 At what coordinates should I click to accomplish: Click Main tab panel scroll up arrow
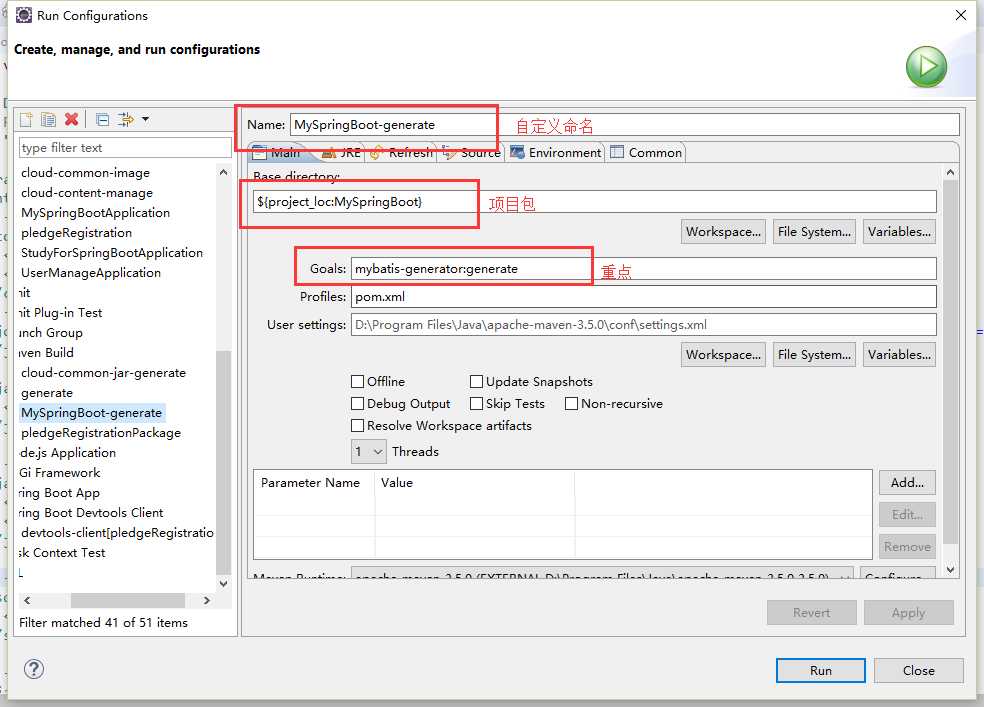click(x=950, y=172)
